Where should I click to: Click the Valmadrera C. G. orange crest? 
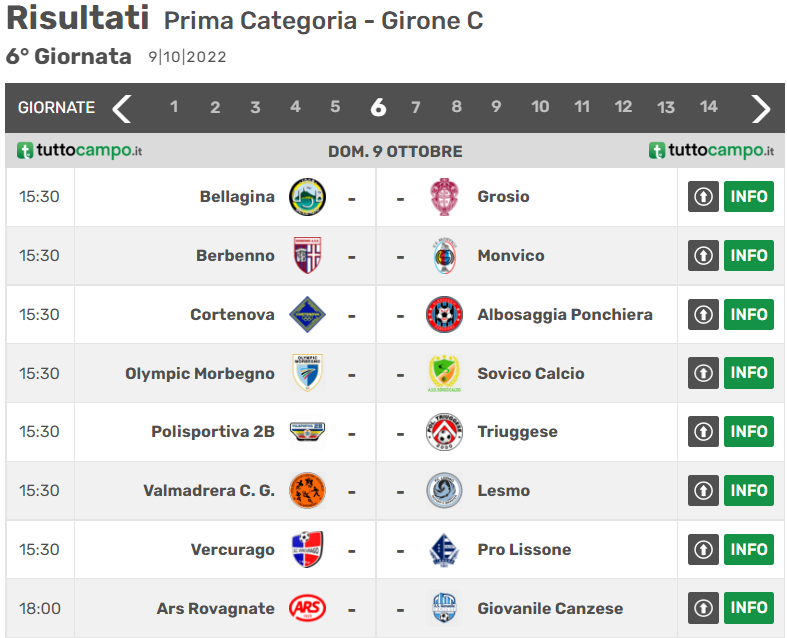306,491
